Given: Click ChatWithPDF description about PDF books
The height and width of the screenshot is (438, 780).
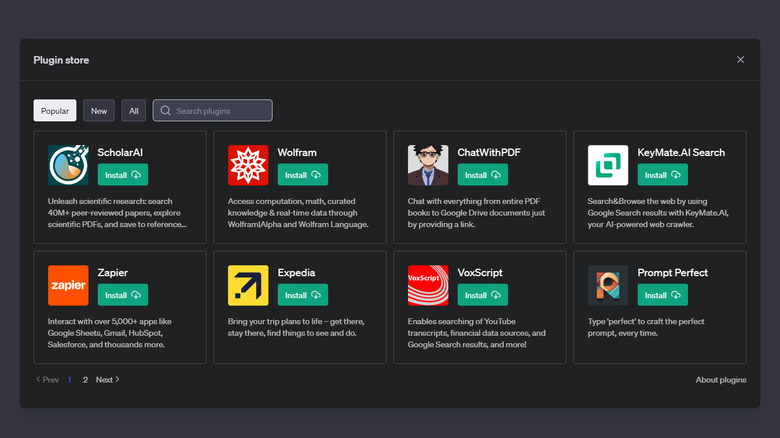Looking at the screenshot, I should (477, 213).
